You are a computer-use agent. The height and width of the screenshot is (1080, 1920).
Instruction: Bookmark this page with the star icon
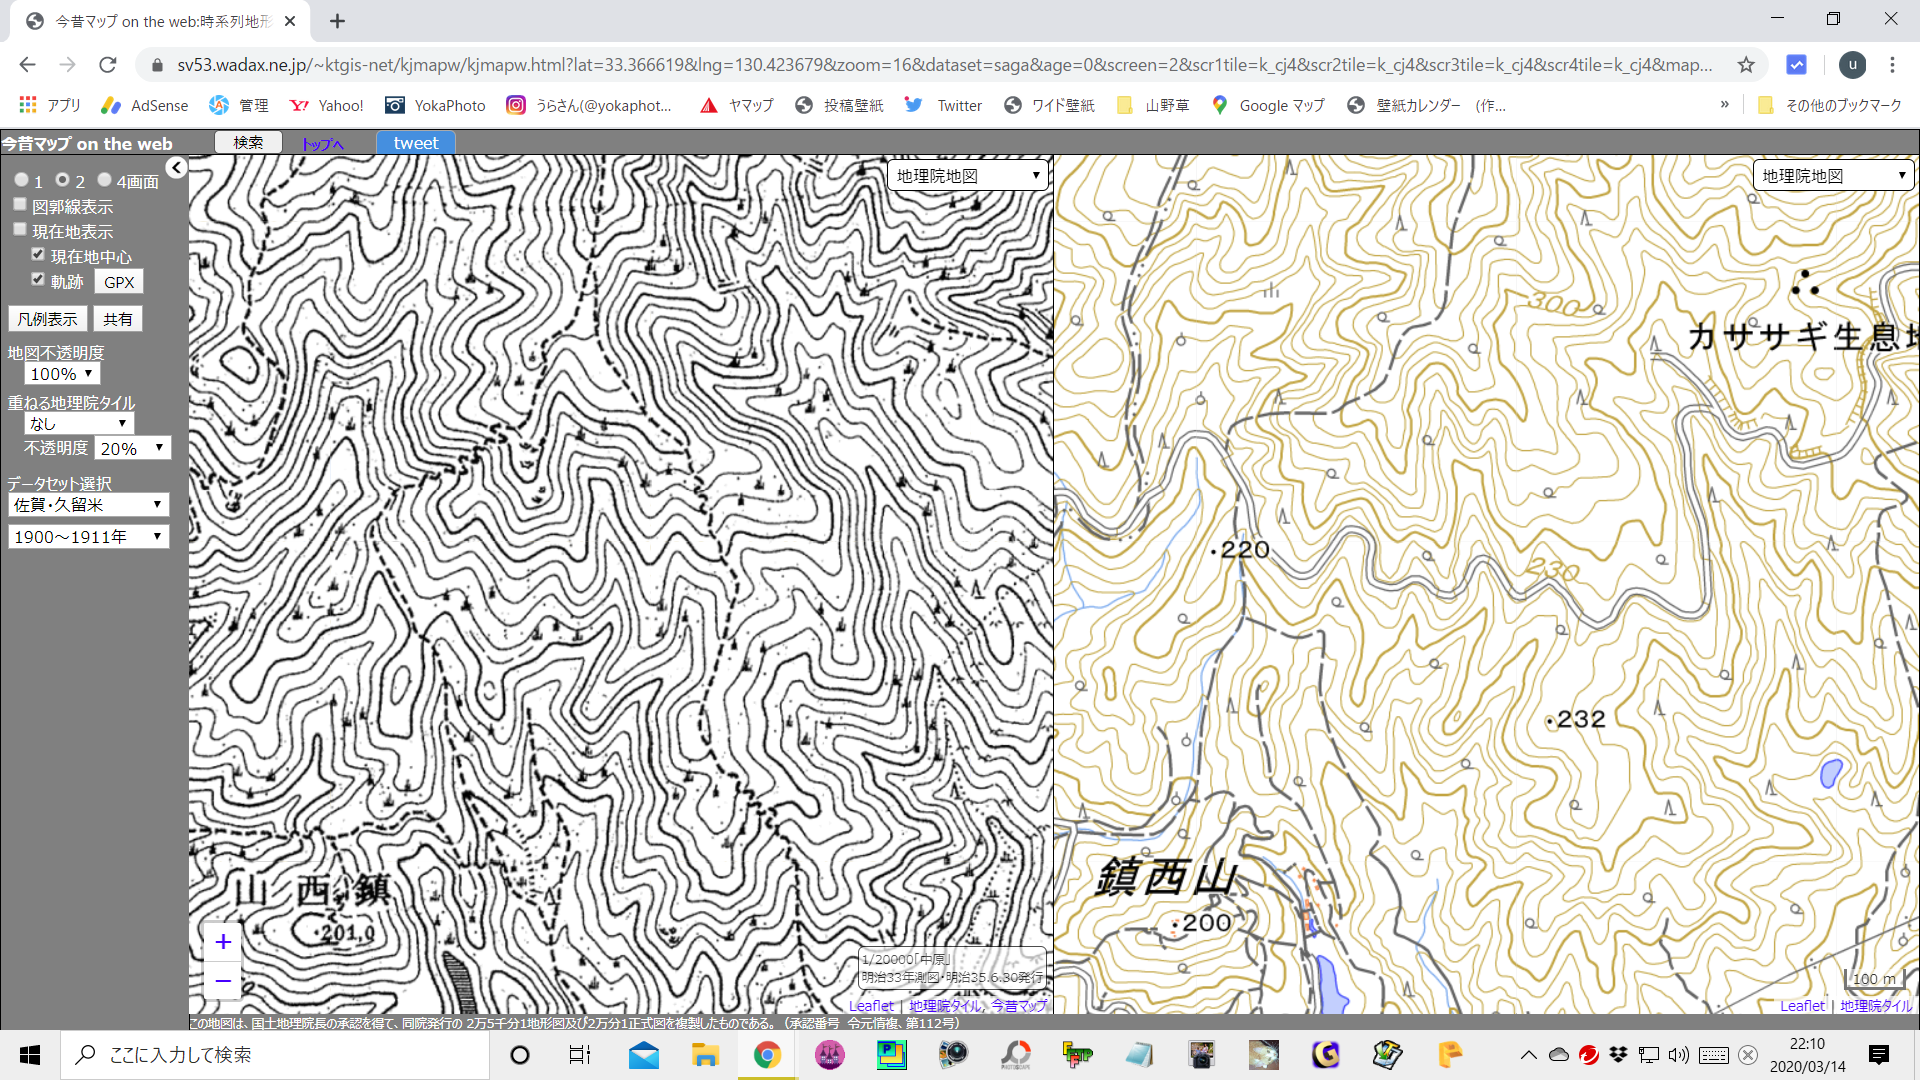[x=1746, y=65]
